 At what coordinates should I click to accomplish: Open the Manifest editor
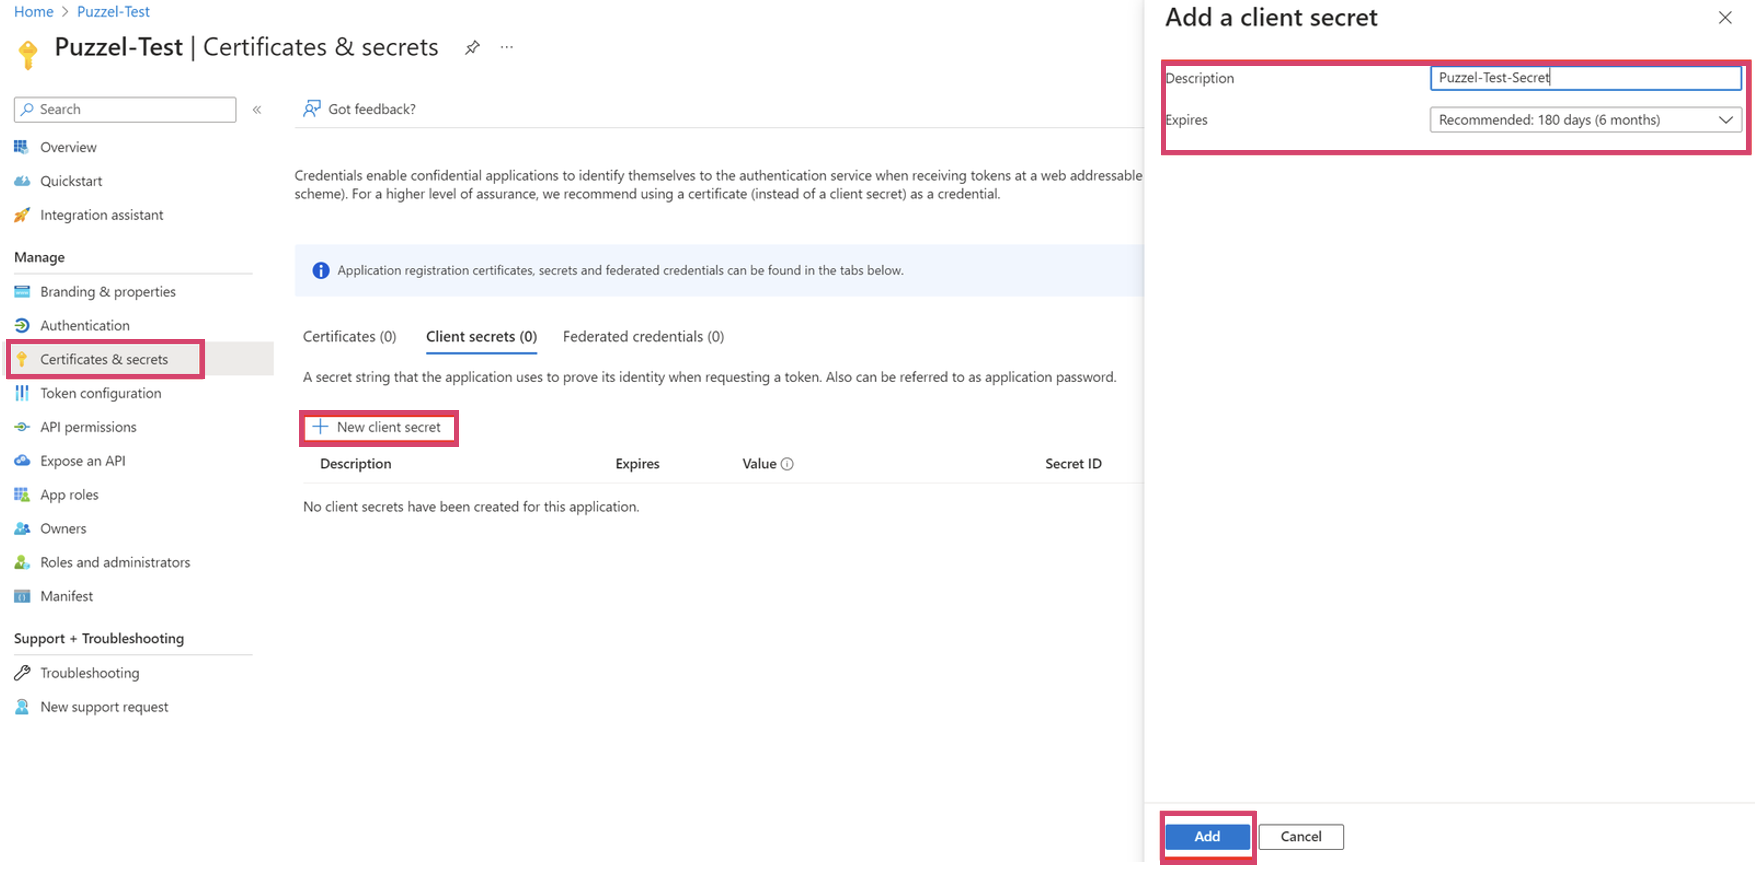pos(66,596)
